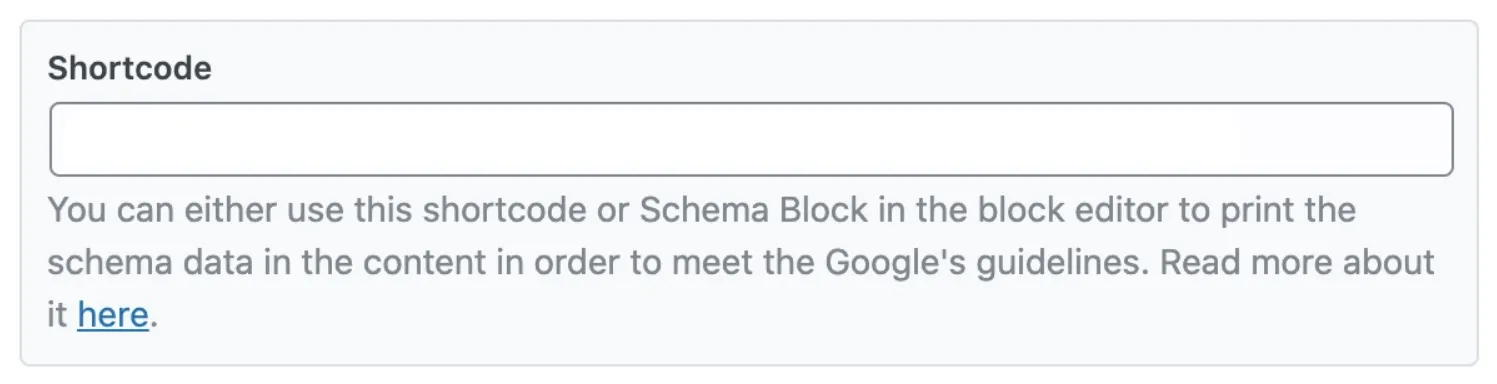Click the Shortcode label

pos(130,68)
